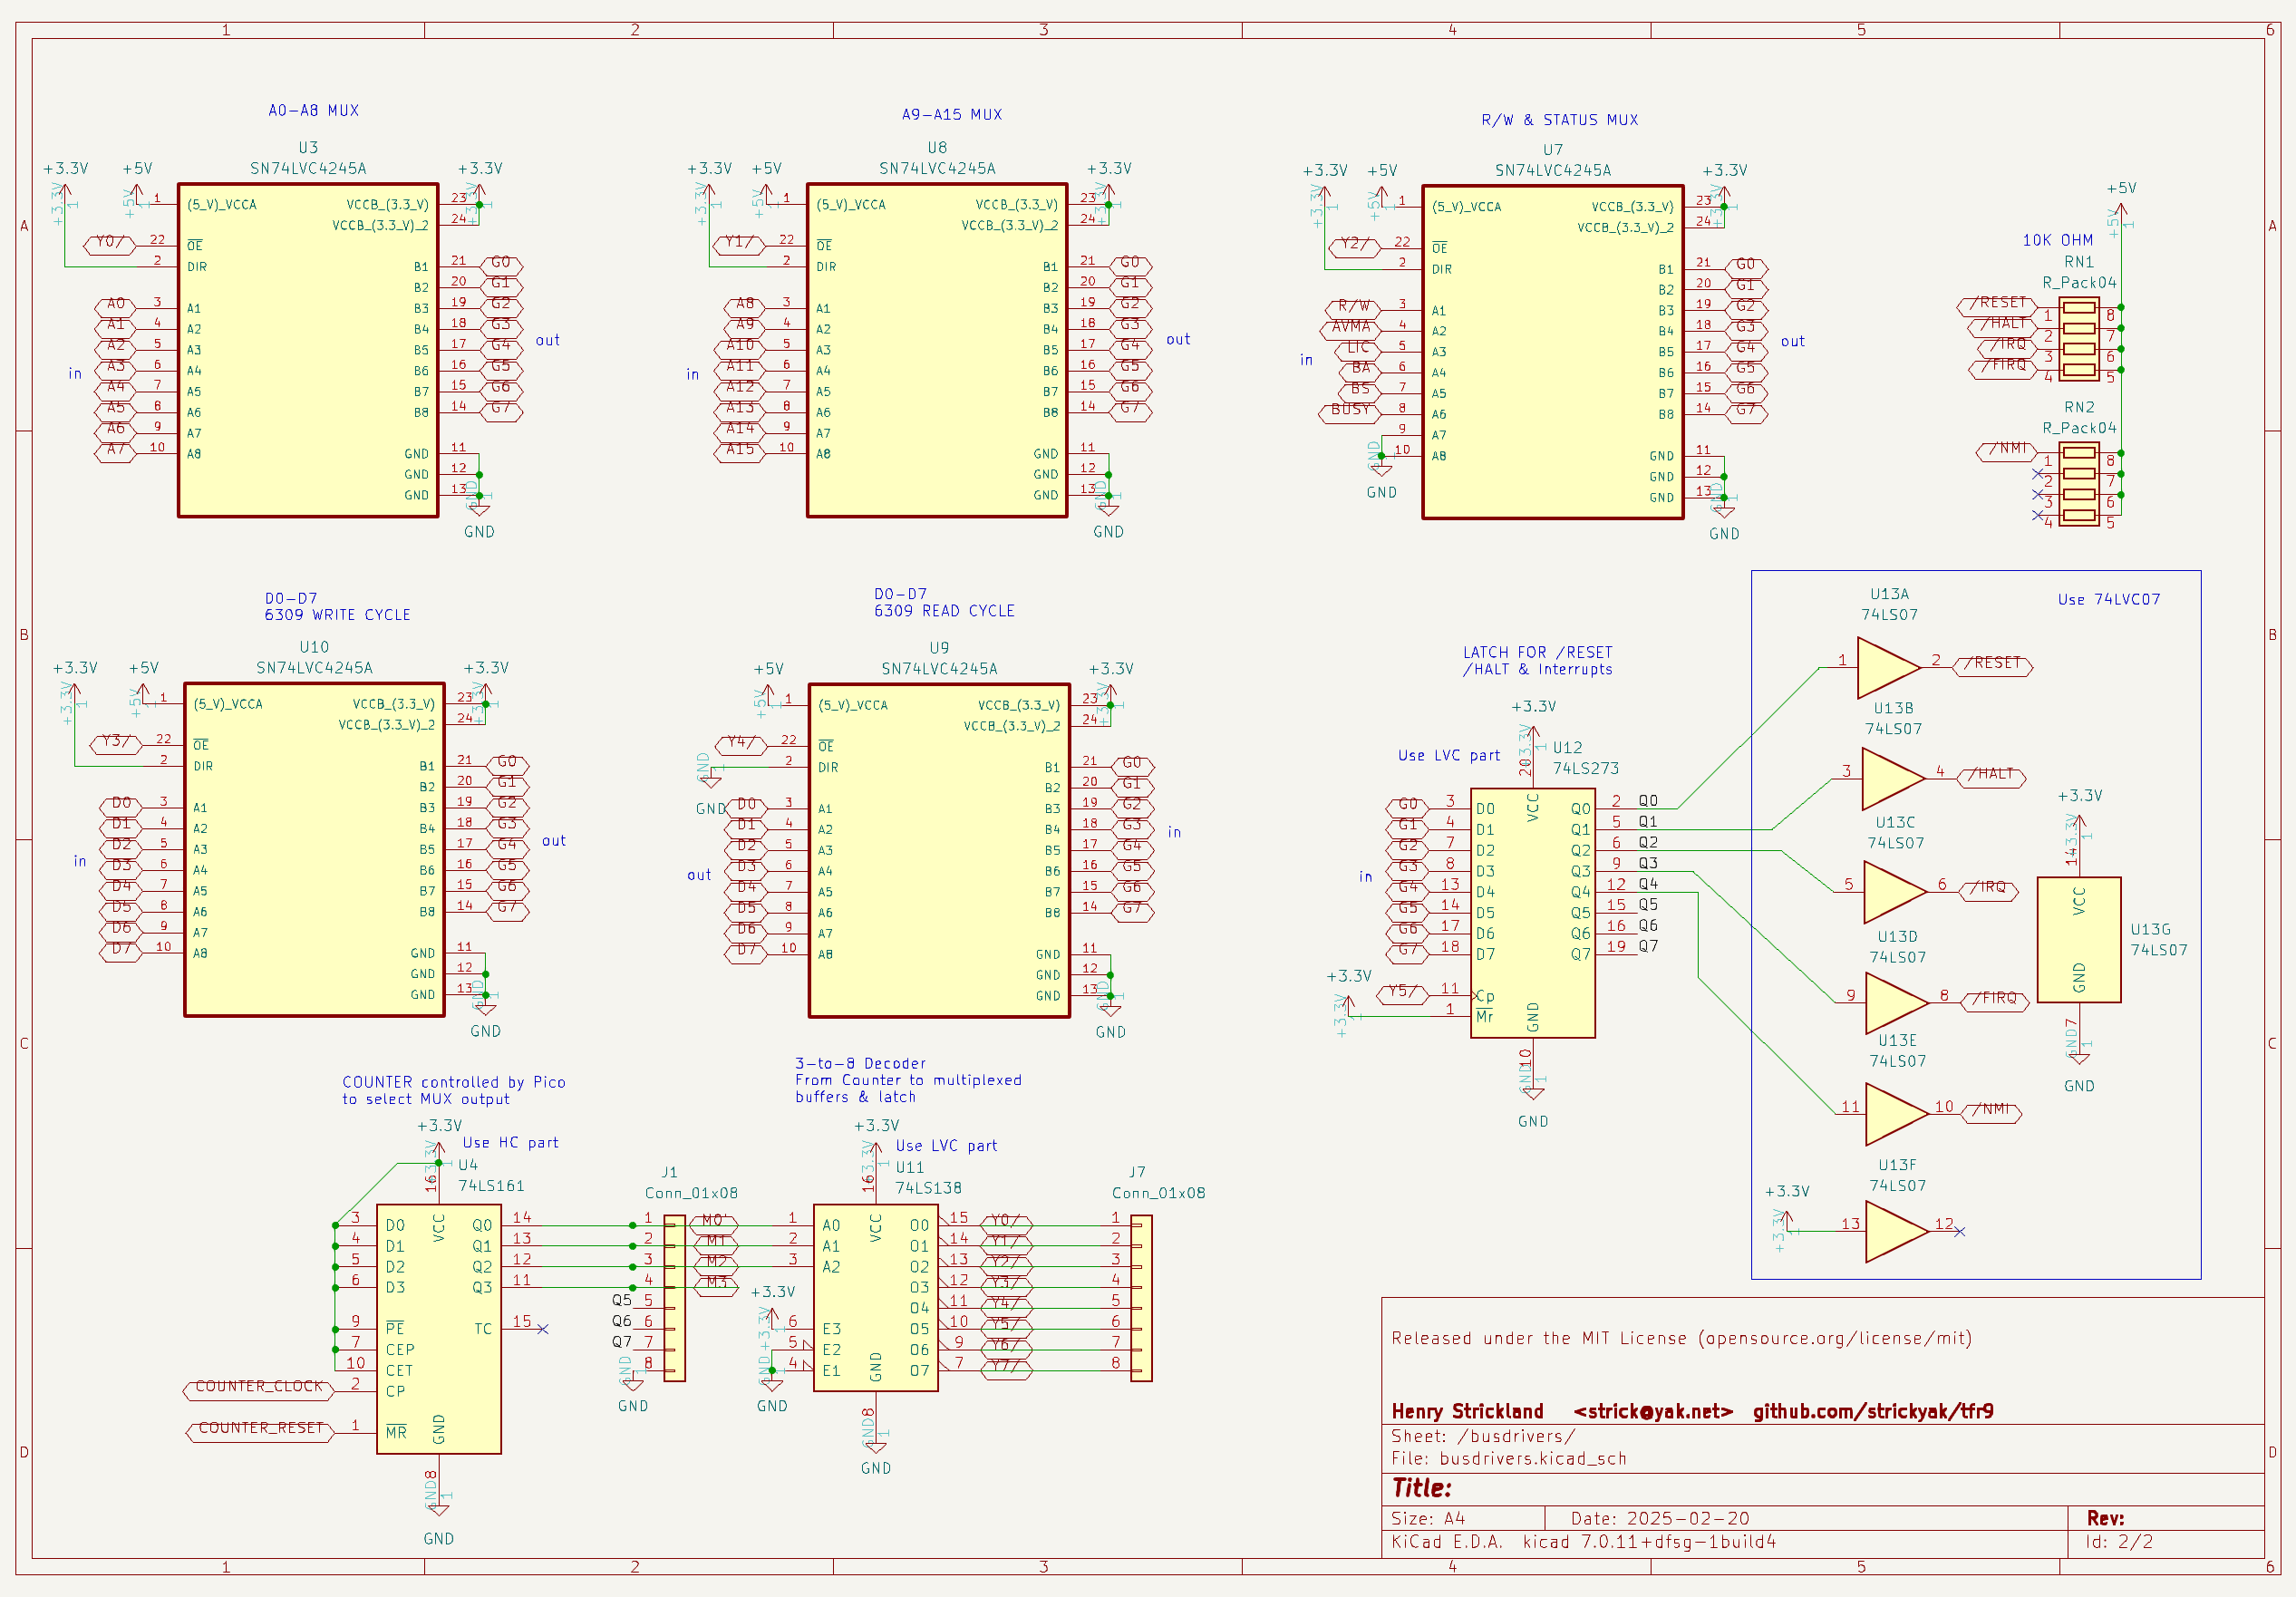Select the "Use 74LVC07" note

(x=2108, y=600)
